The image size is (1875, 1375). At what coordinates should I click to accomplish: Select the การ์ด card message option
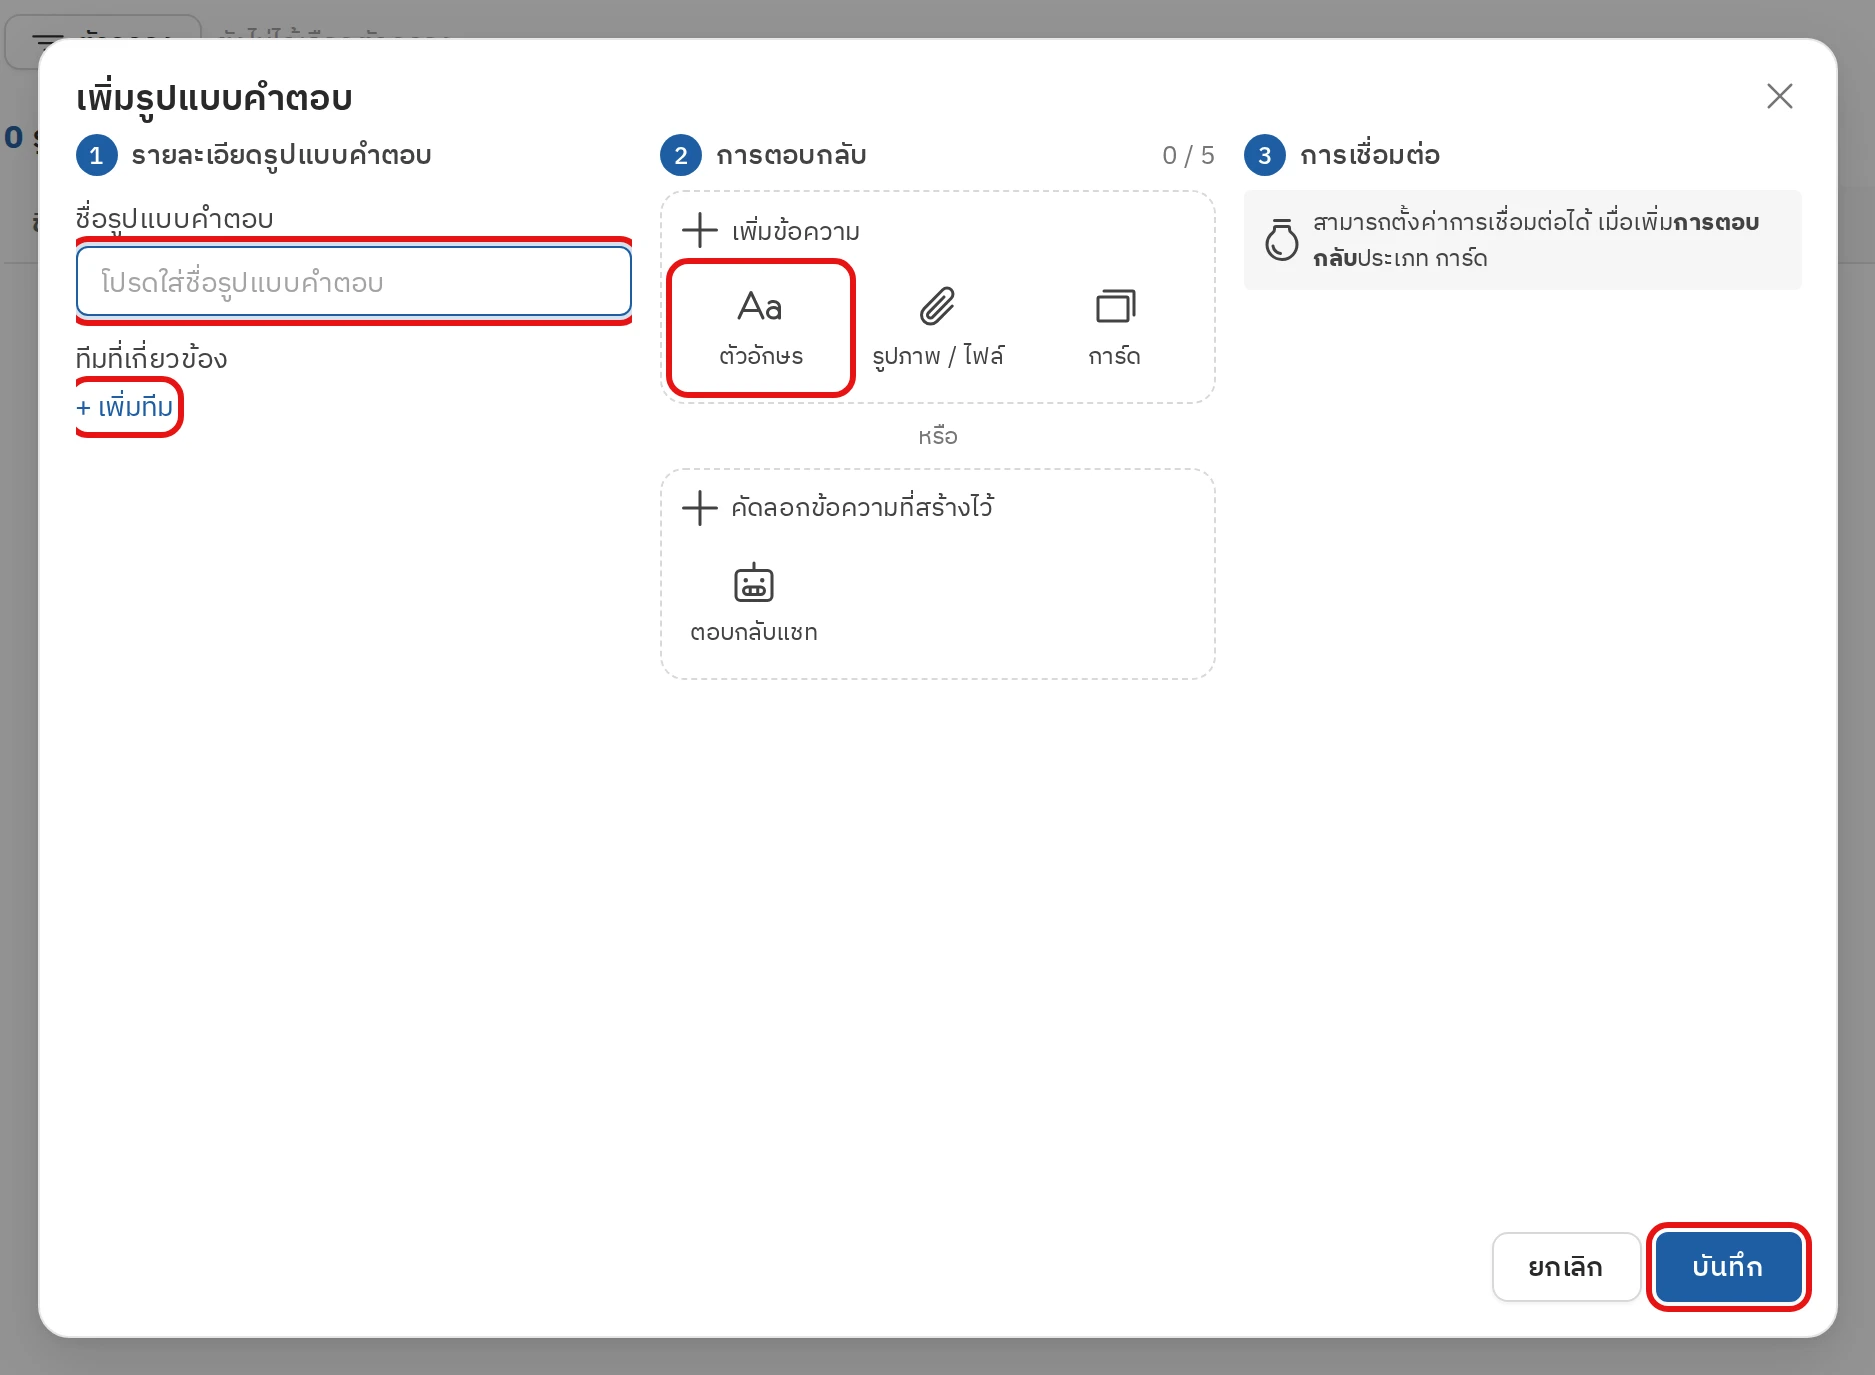1115,328
